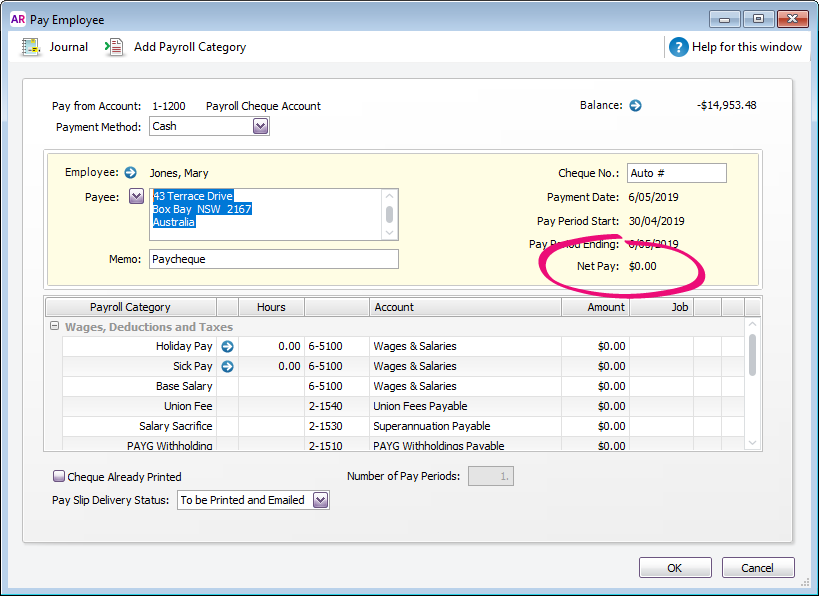Expand Pay Slip Delivery Status dropdown
The height and width of the screenshot is (596, 819).
pyautogui.click(x=320, y=500)
